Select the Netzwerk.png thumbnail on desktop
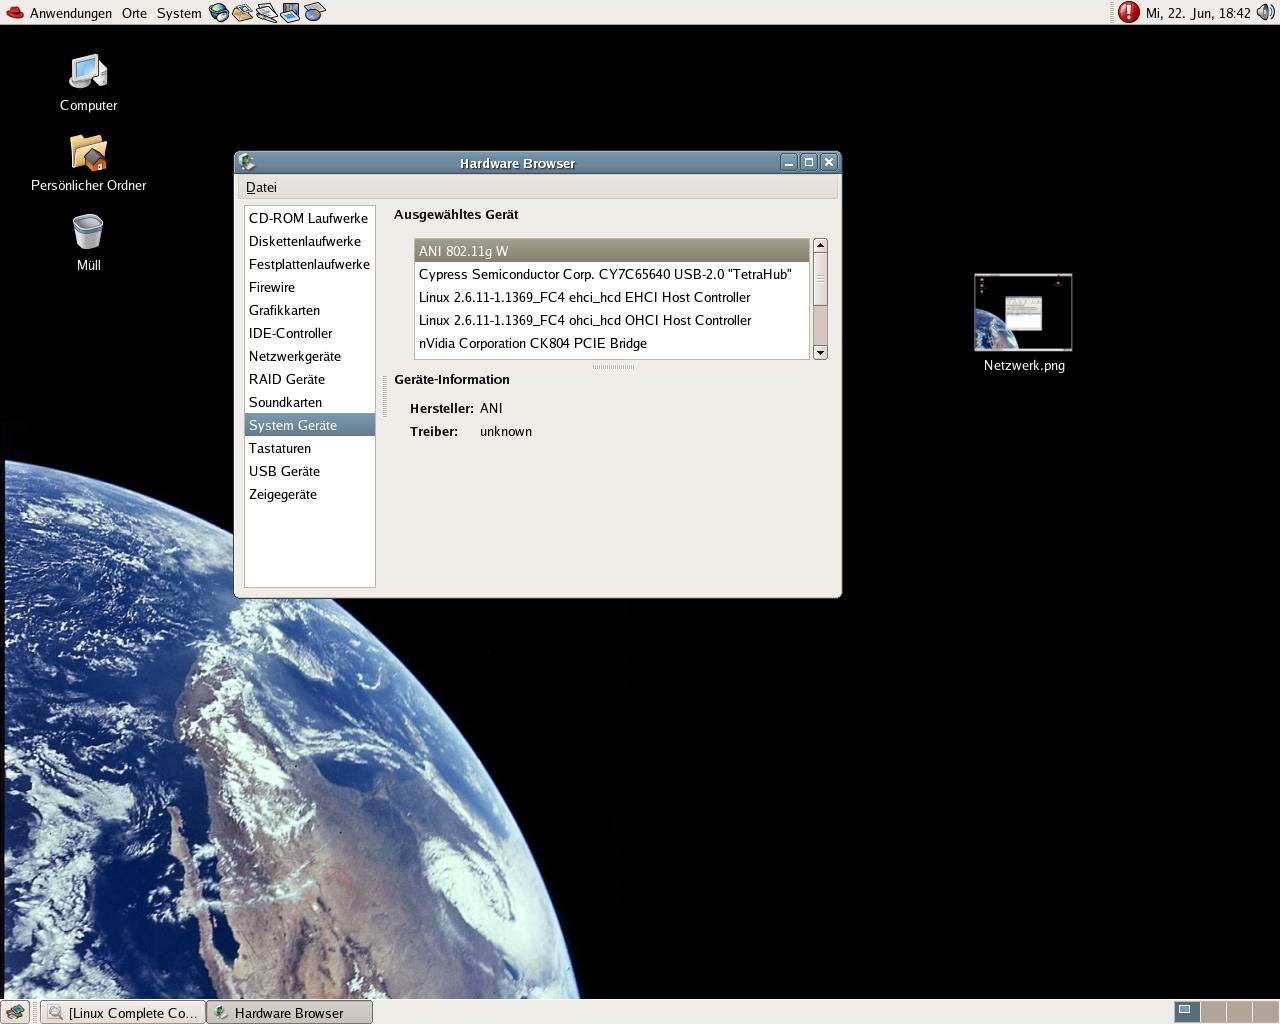 pos(1023,323)
